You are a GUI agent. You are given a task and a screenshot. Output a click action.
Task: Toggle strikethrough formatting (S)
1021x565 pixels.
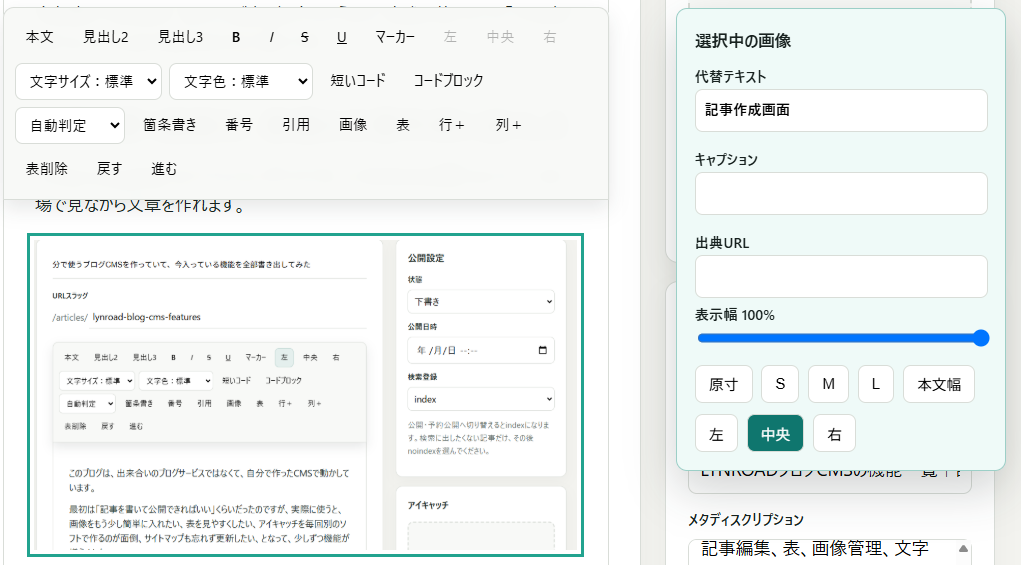[305, 37]
